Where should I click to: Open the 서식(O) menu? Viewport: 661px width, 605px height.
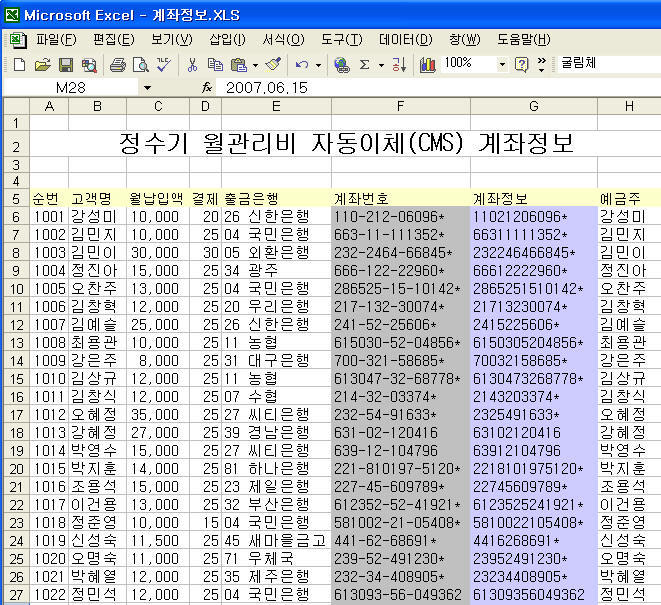(x=283, y=40)
